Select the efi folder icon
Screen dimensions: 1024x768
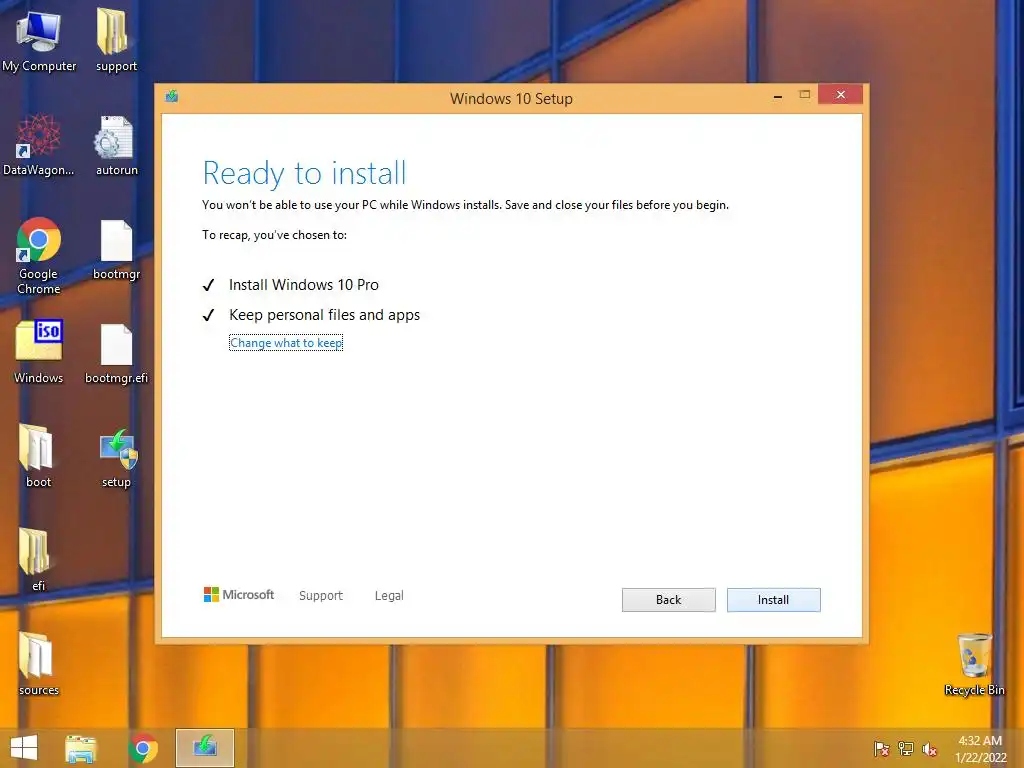39,560
